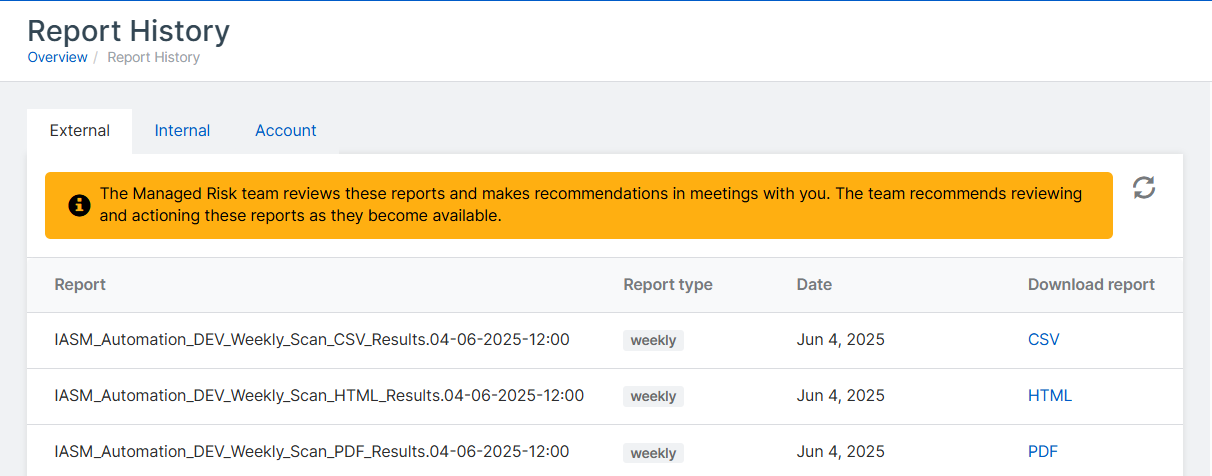The height and width of the screenshot is (476, 1212).
Task: Click the Report History page heading
Action: (128, 31)
